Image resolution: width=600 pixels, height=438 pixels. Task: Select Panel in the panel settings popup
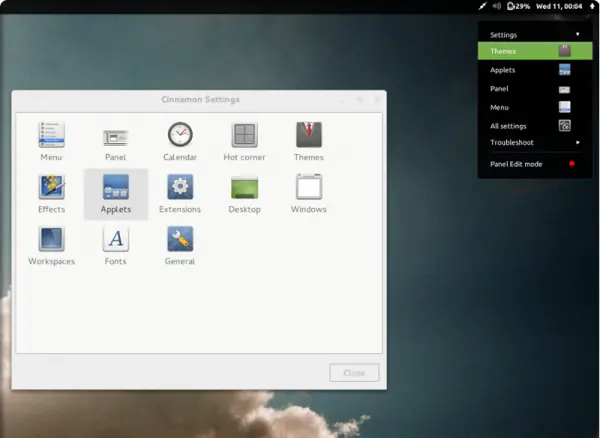tap(535, 89)
